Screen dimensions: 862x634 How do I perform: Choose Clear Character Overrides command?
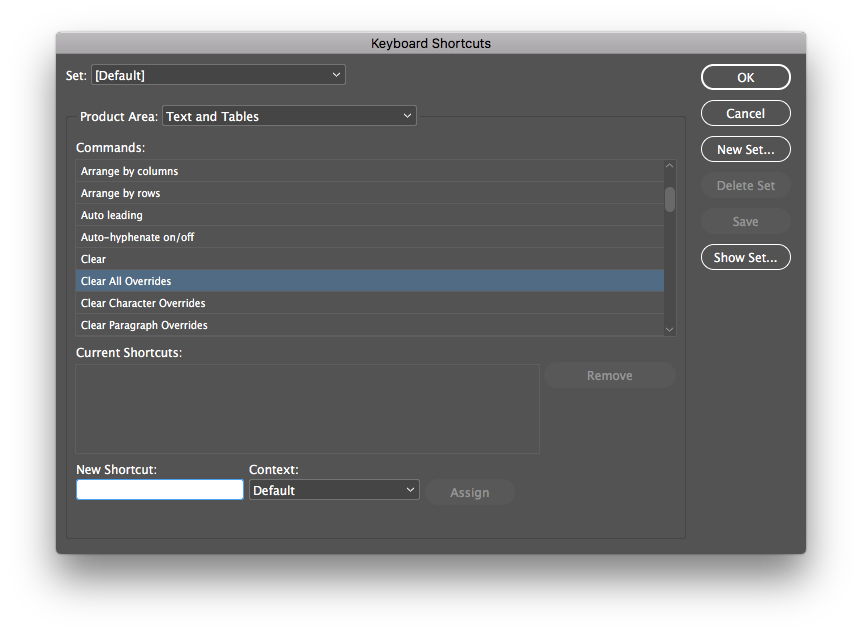click(x=369, y=303)
